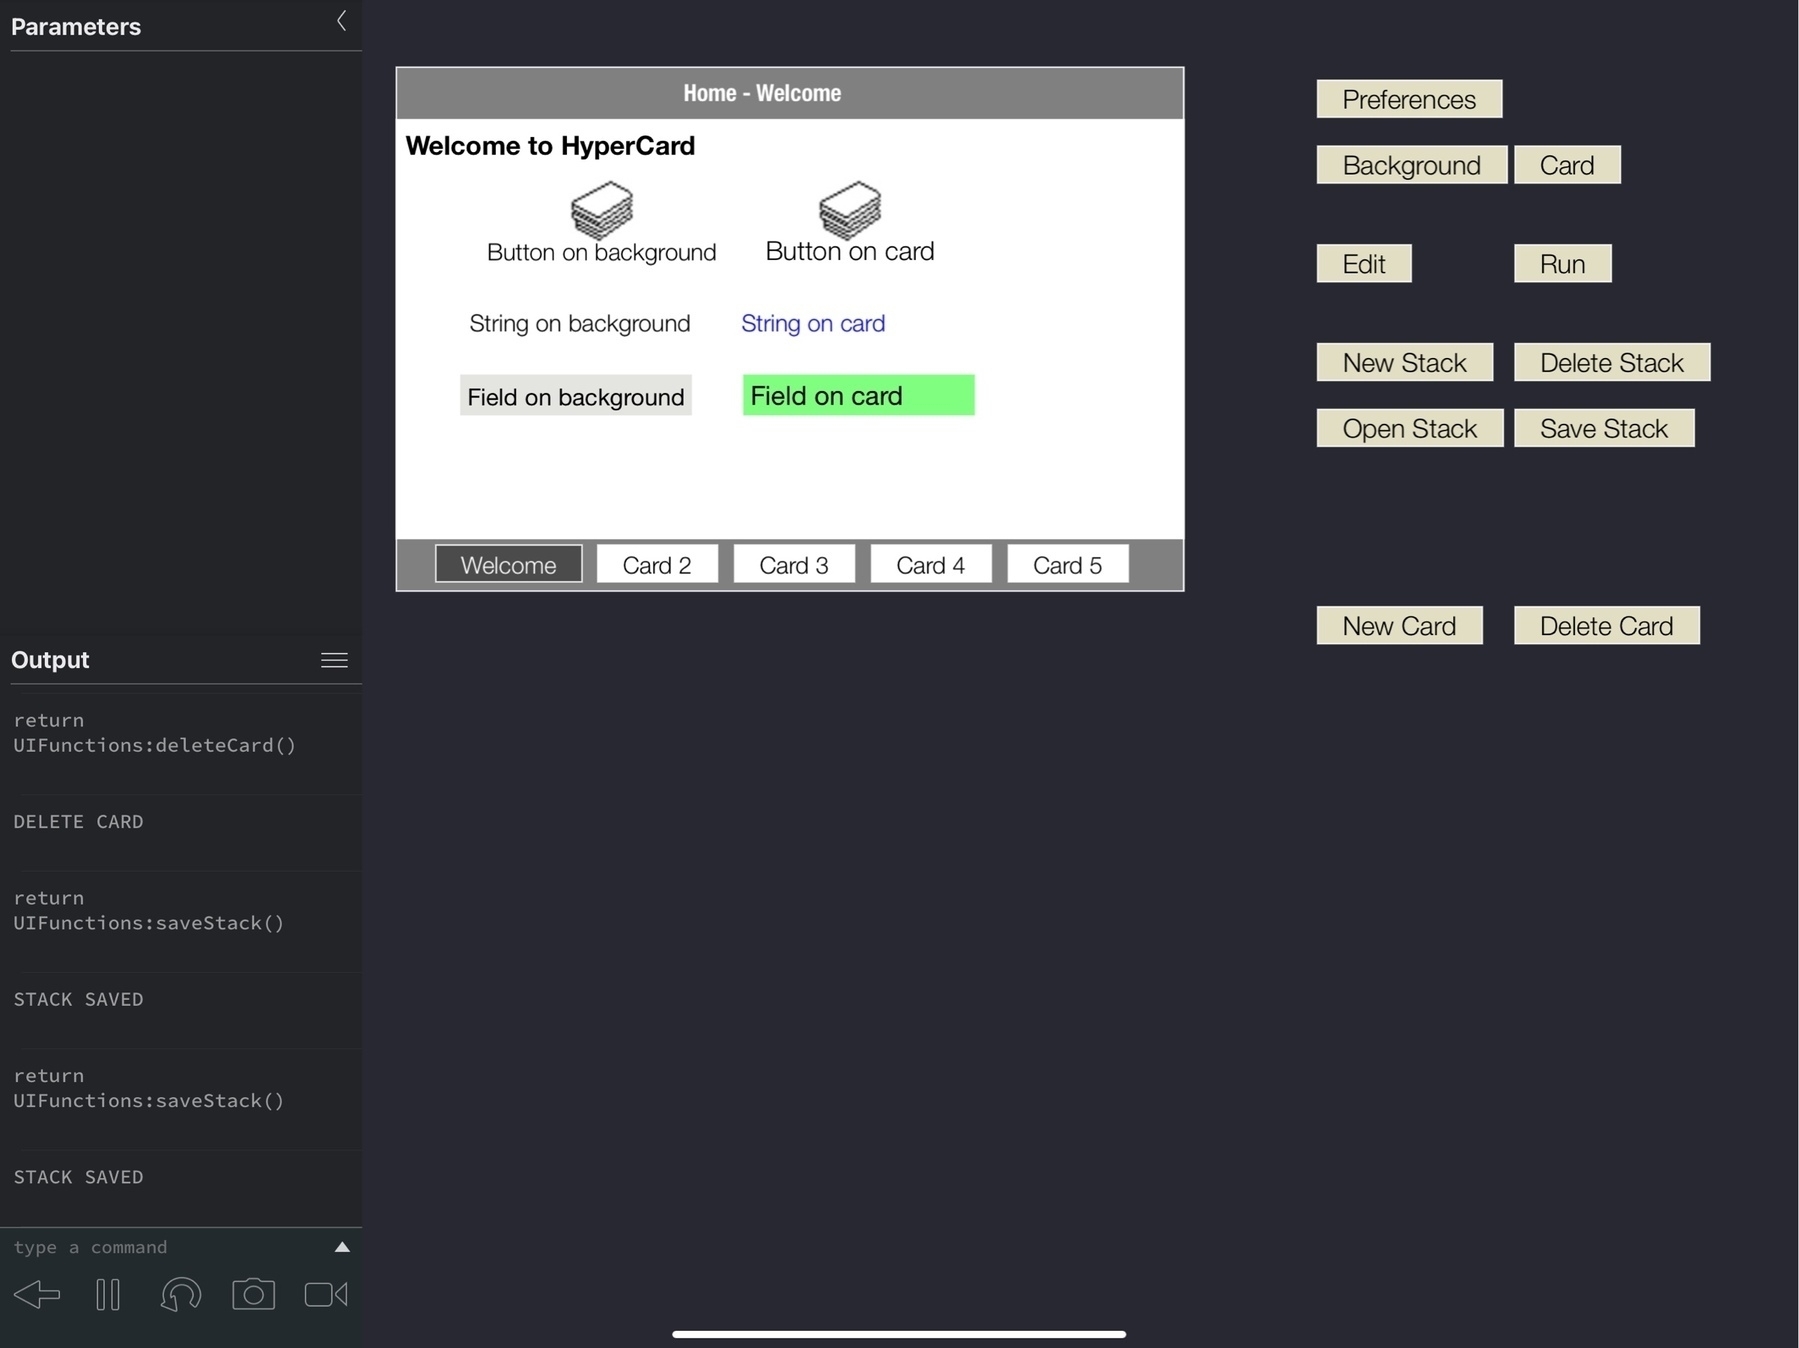
Task: Switch to the Card 2 tab
Action: 657,565
